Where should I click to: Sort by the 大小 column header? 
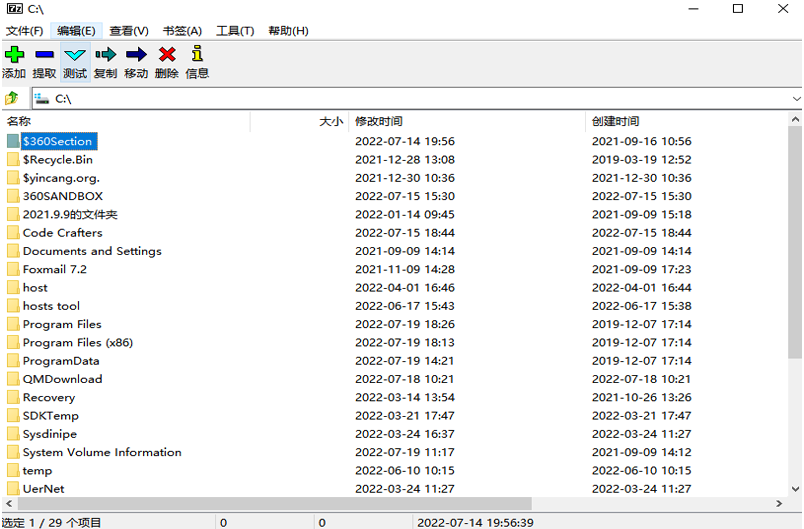click(x=299, y=121)
